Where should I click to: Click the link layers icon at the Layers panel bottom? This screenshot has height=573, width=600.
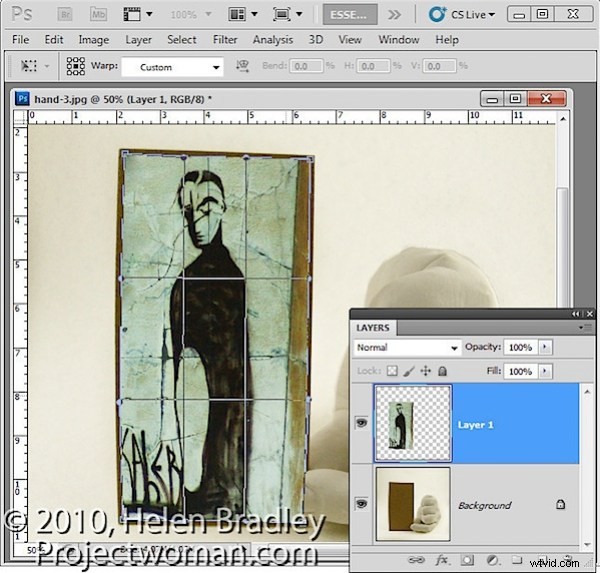click(416, 560)
